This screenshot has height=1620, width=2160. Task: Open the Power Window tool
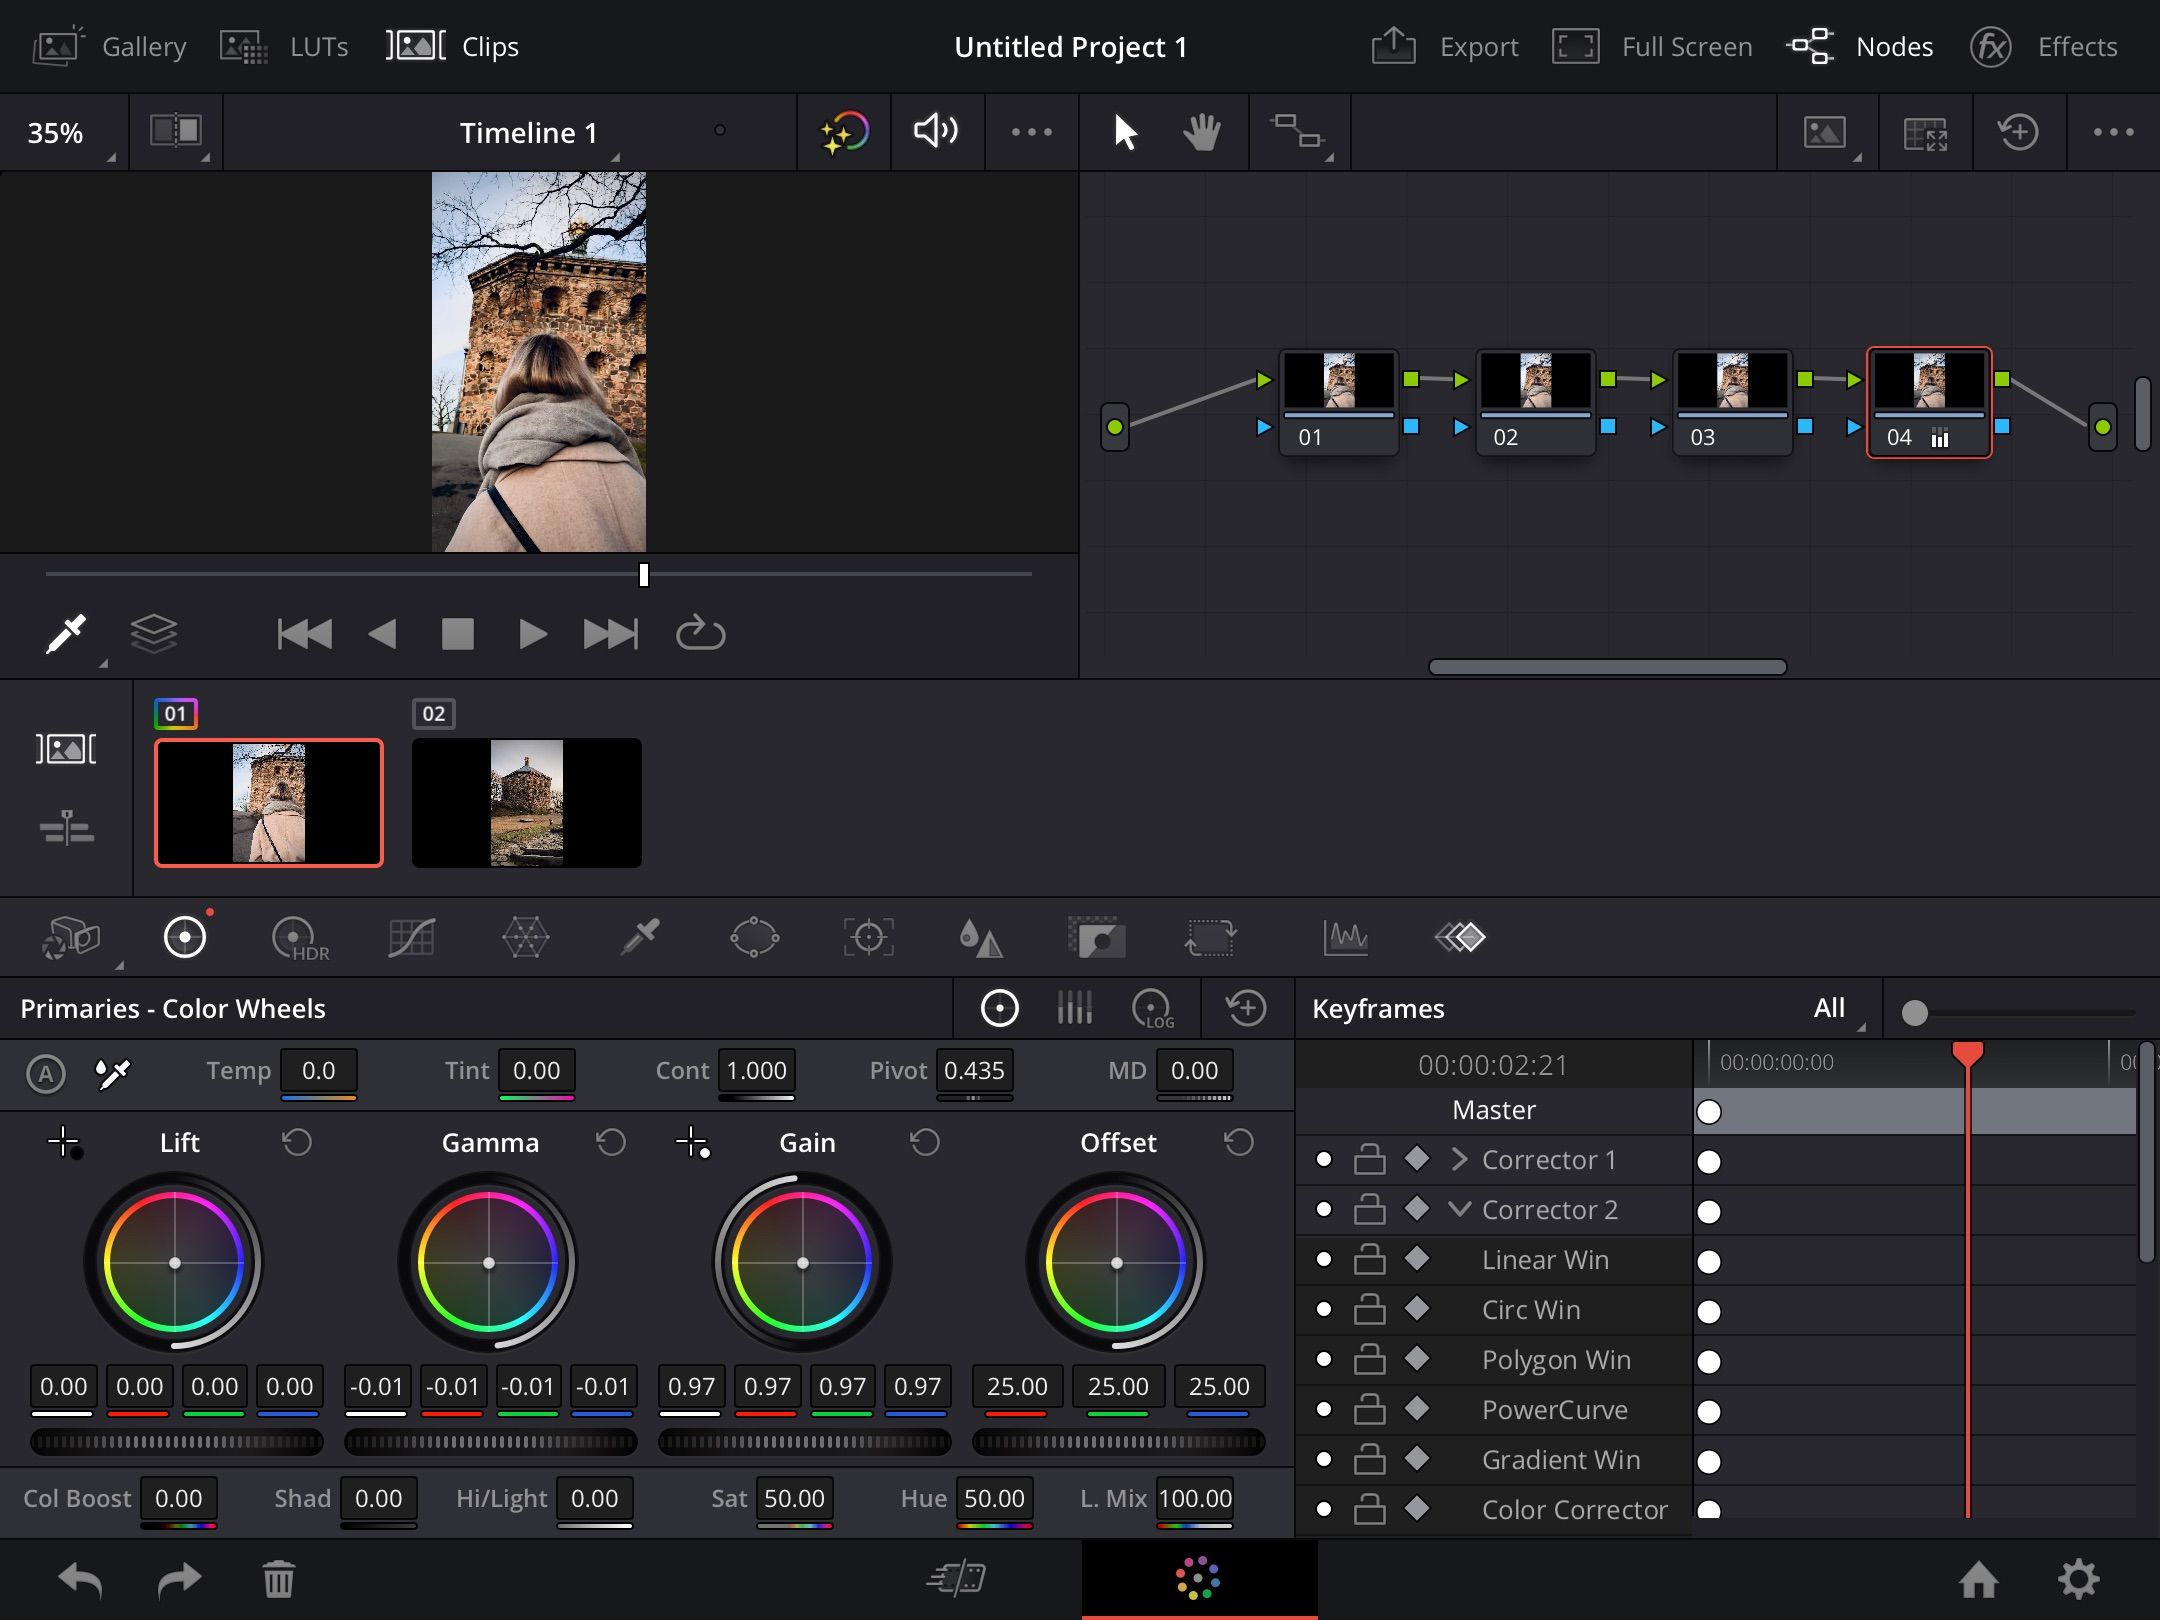click(755, 937)
